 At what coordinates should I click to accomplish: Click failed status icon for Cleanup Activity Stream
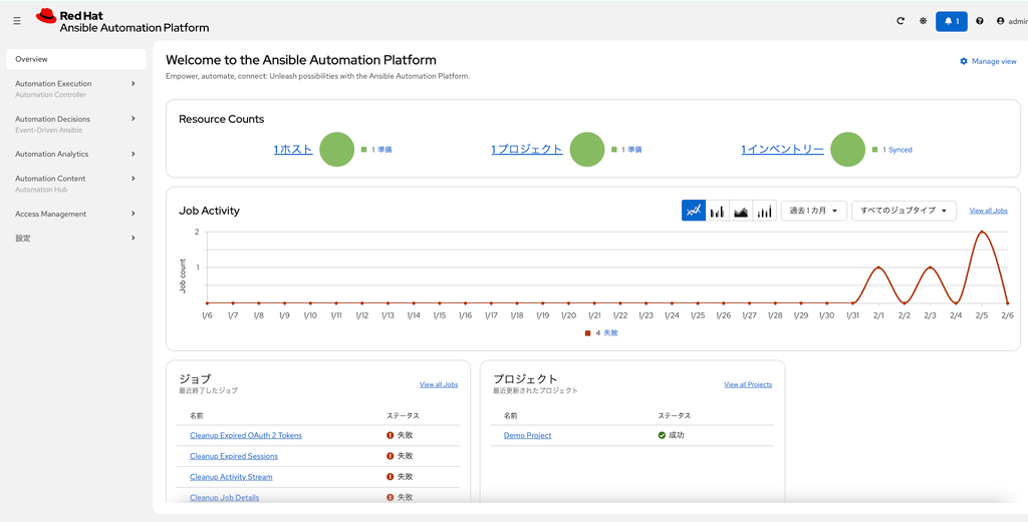coord(390,477)
